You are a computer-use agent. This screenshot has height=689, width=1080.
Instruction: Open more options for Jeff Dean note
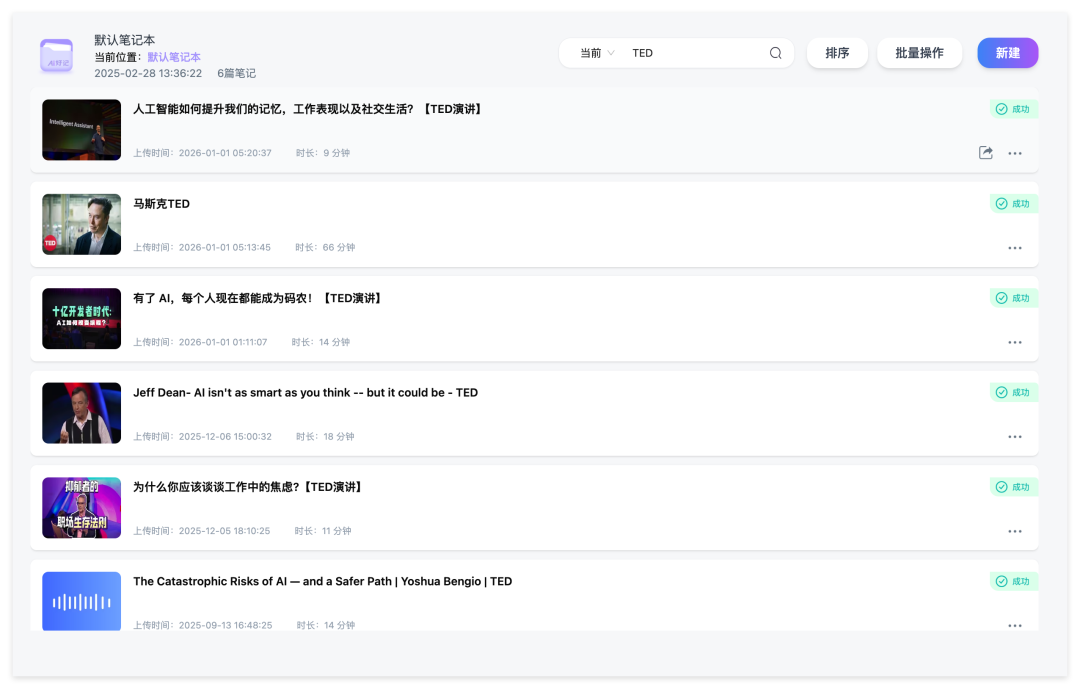1015,437
